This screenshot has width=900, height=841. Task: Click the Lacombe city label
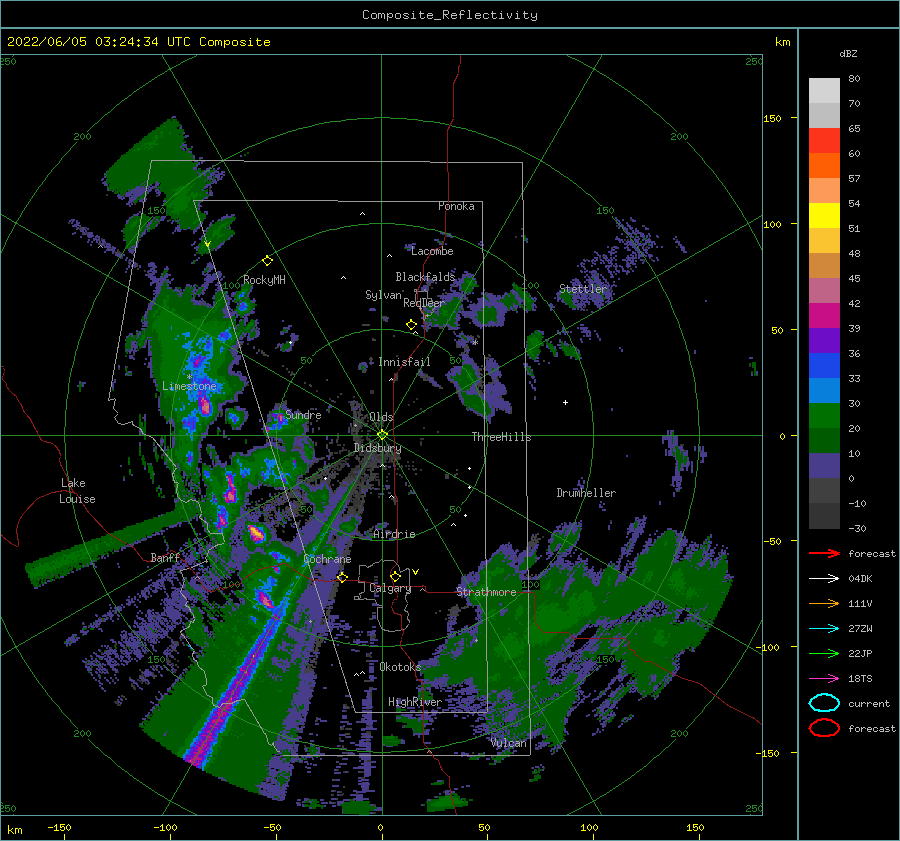pyautogui.click(x=432, y=251)
